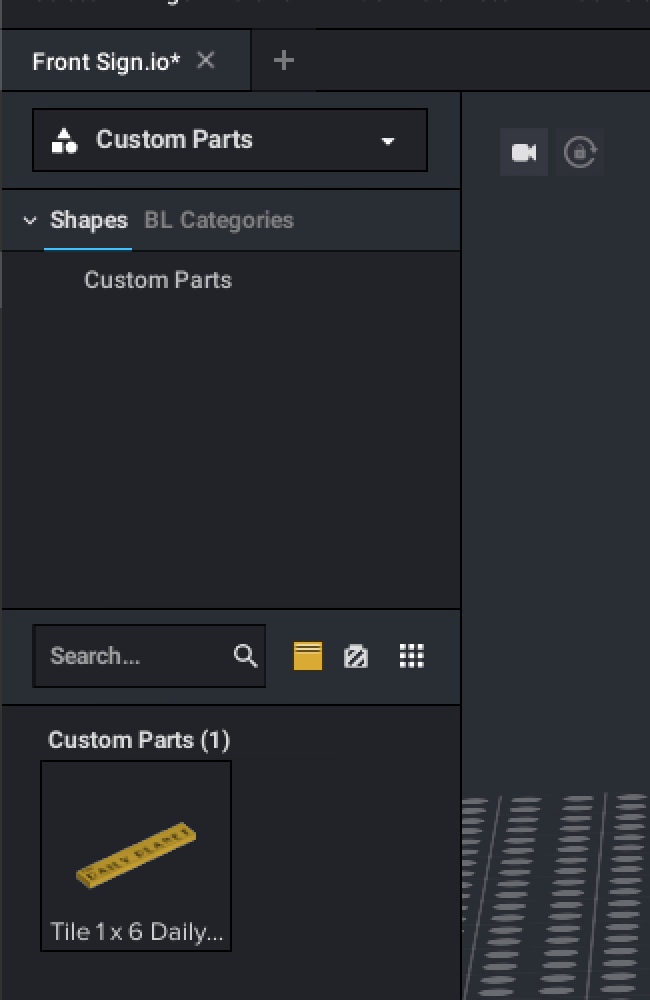Click the Search parts input field
The height and width of the screenshot is (1000, 650).
[x=135, y=656]
